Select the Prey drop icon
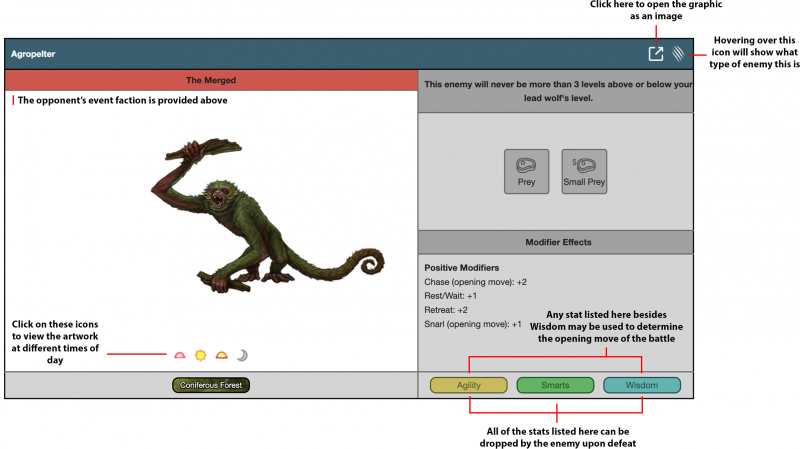The height and width of the screenshot is (449, 800). 526,171
